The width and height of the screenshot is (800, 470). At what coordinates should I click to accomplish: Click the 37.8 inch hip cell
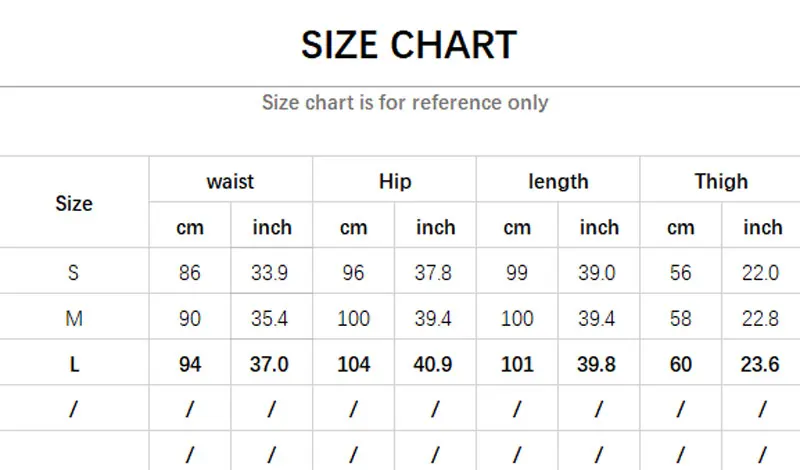(x=435, y=272)
